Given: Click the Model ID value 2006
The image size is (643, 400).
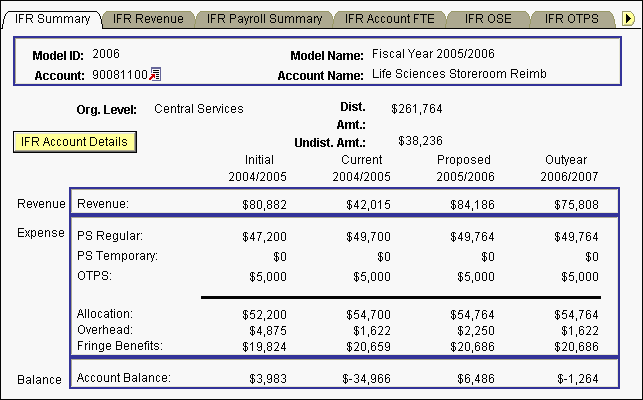Looking at the screenshot, I should point(106,53).
